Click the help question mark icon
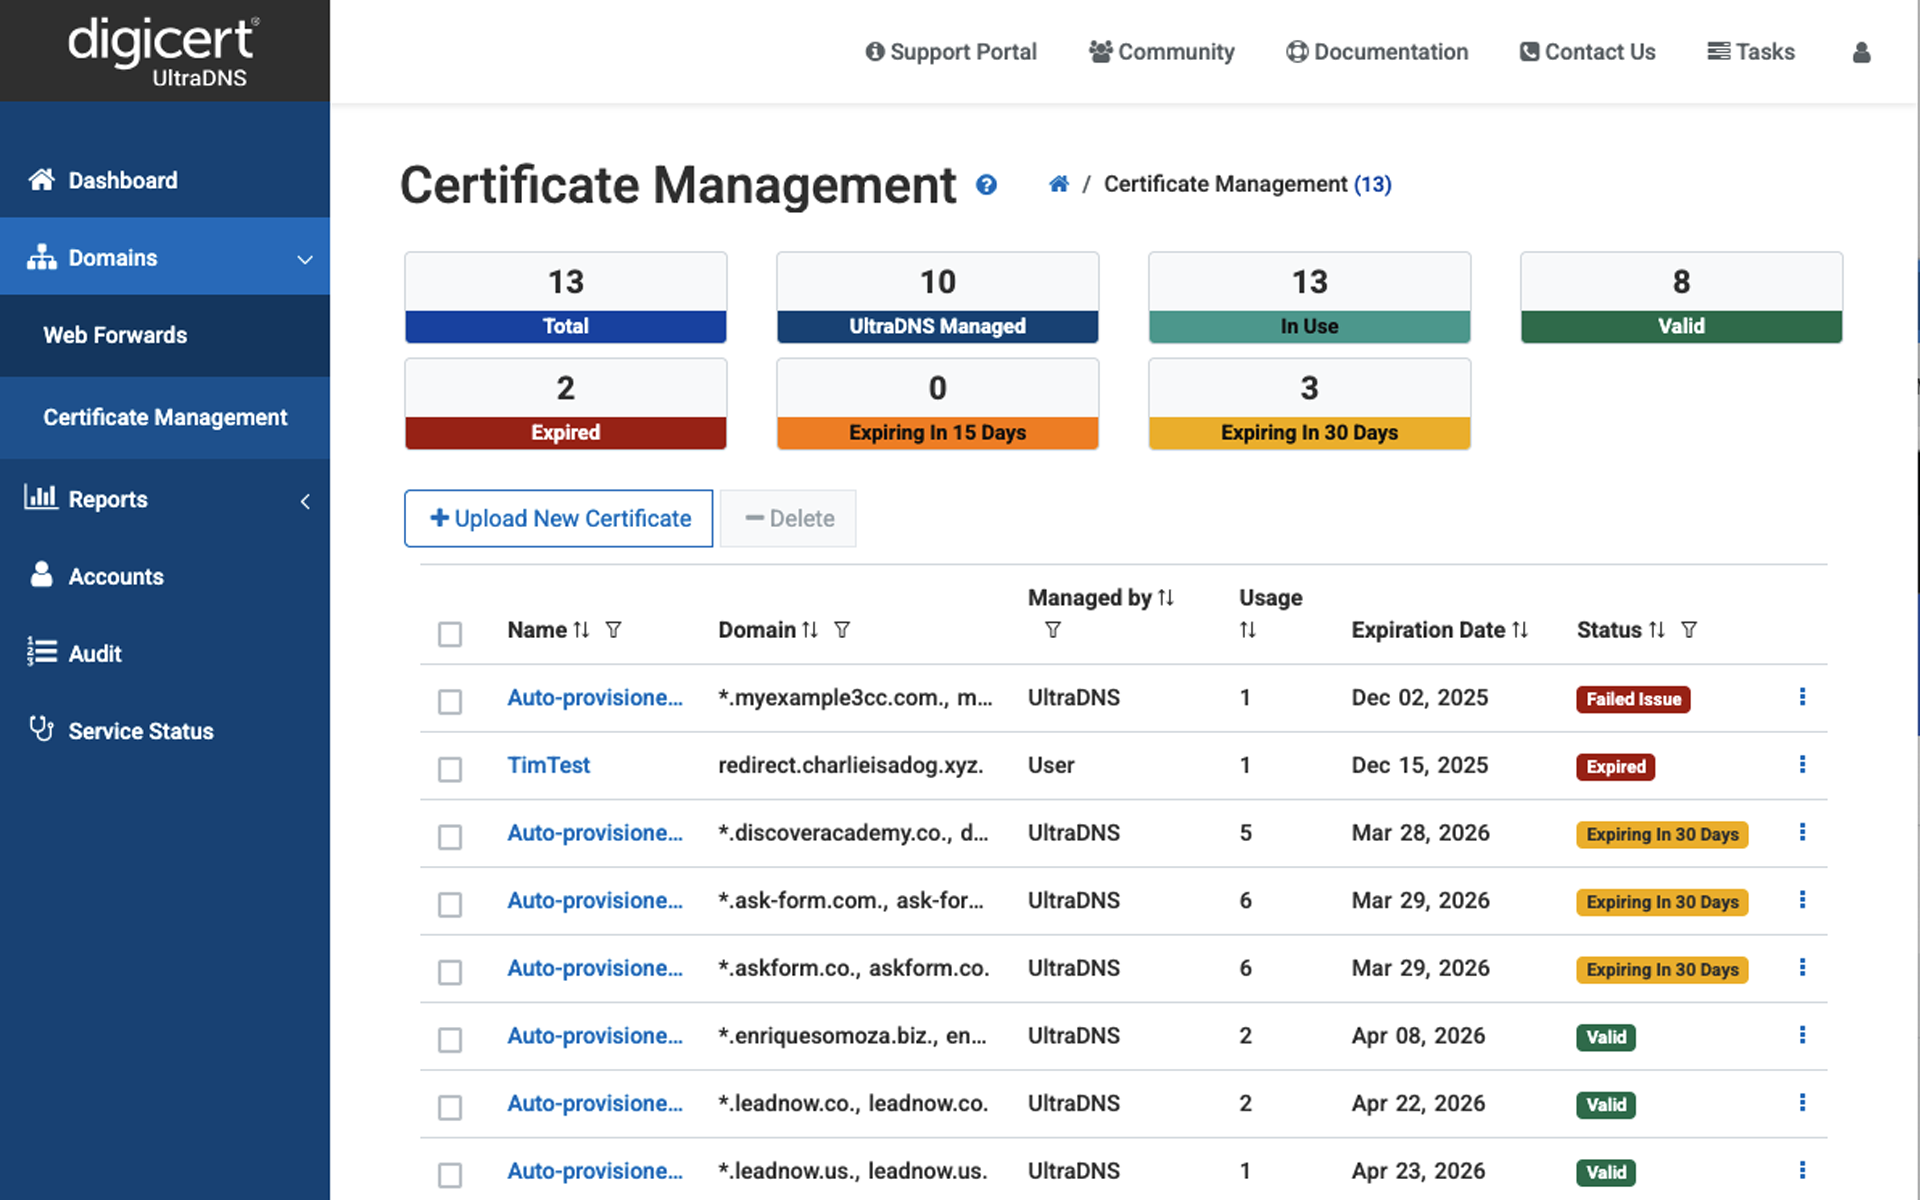The width and height of the screenshot is (1920, 1200). (x=986, y=185)
